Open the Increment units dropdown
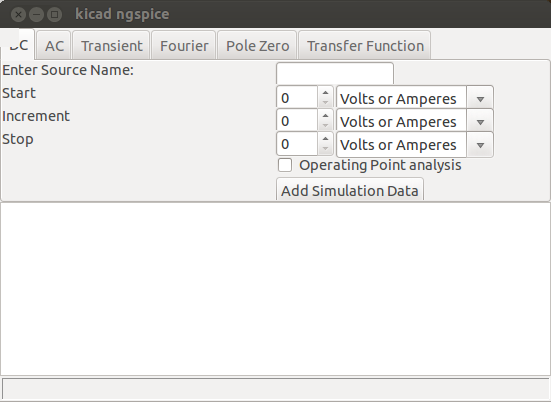This screenshot has height=402, width=551. pos(415,122)
